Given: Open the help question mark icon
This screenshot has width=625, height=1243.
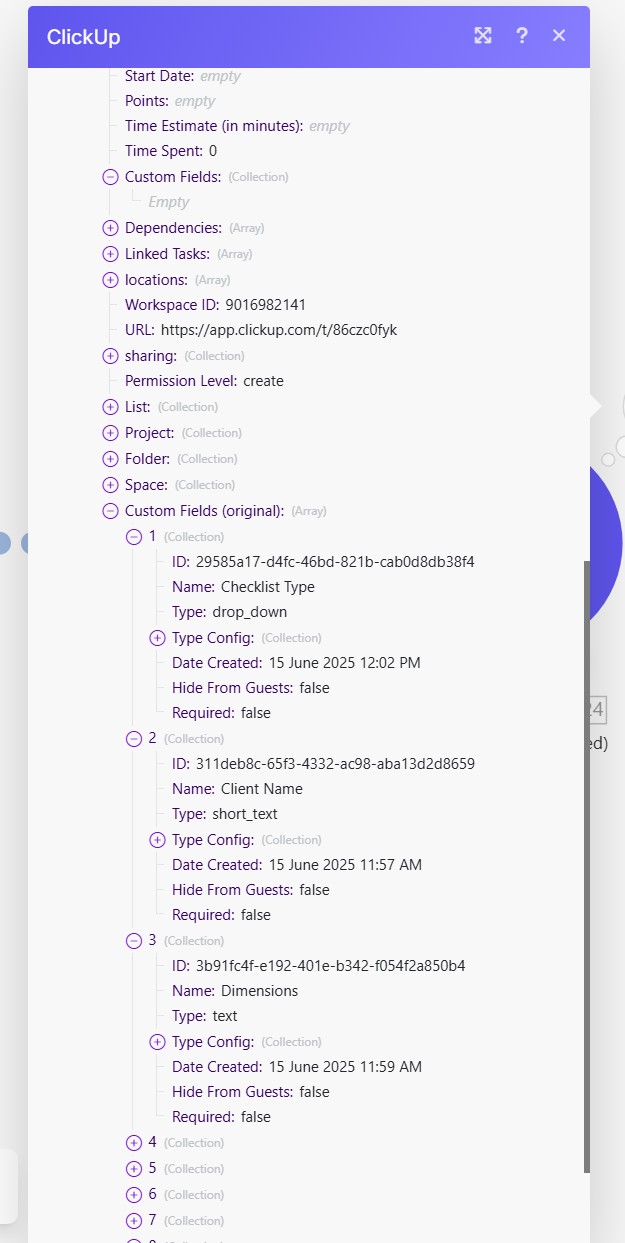Looking at the screenshot, I should [521, 36].
